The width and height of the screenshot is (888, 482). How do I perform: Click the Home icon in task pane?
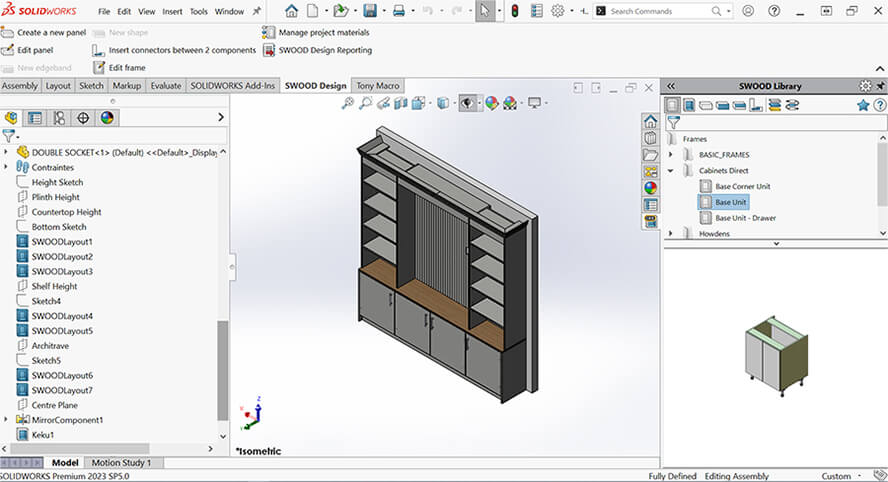tap(650, 122)
